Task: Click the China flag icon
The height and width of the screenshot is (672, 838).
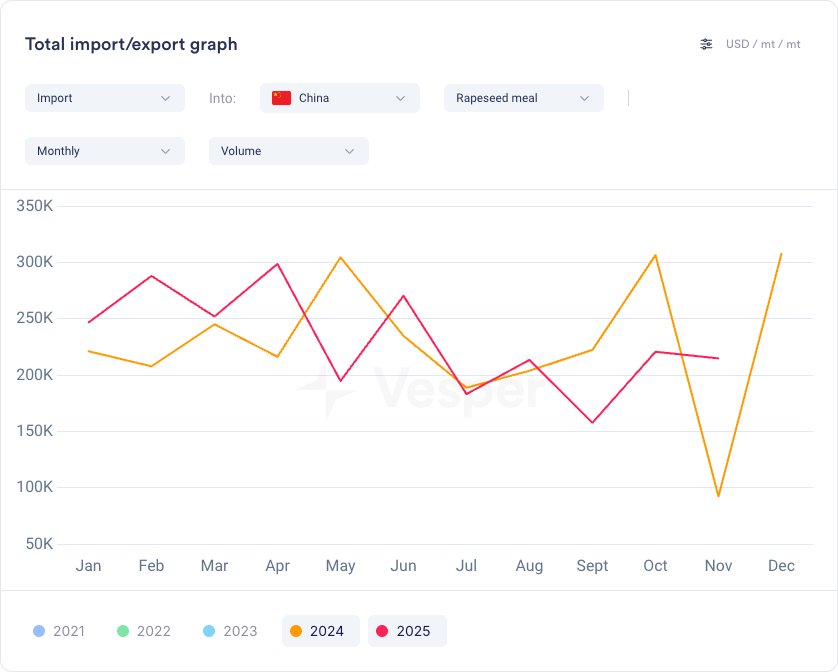Action: (x=281, y=98)
